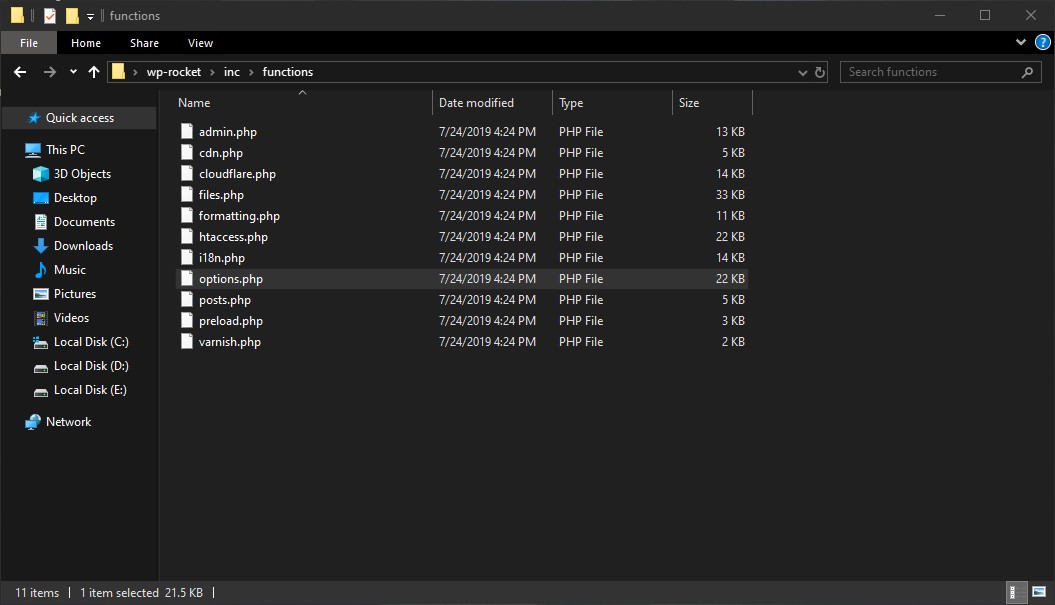This screenshot has height=605, width=1055.
Task: Sort by Date modified column header
Action: pos(476,103)
